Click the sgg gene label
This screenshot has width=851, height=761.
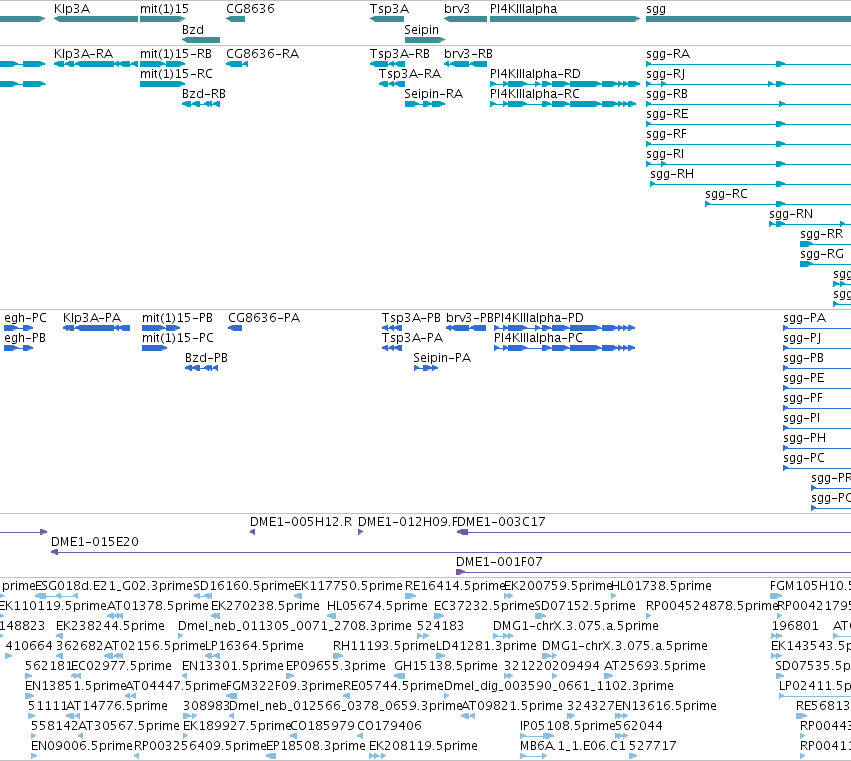pyautogui.click(x=656, y=9)
